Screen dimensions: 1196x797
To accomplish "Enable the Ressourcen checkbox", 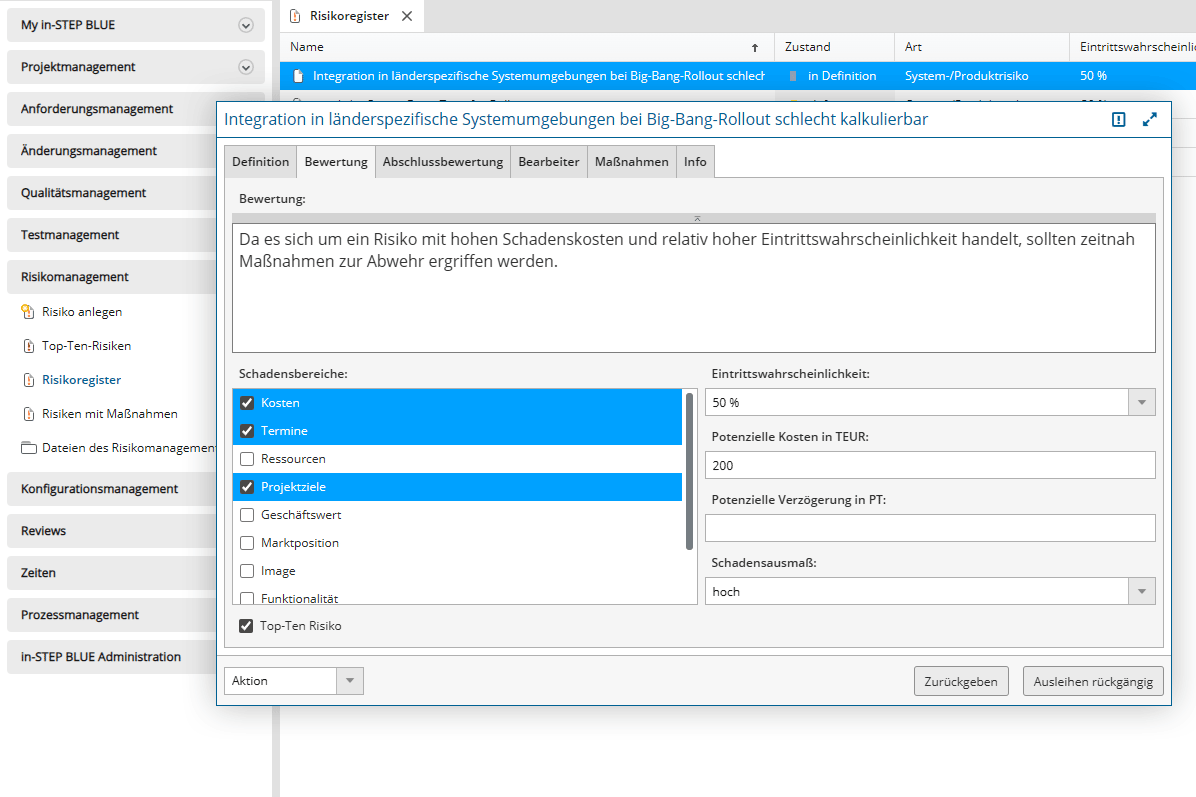I will 247,459.
